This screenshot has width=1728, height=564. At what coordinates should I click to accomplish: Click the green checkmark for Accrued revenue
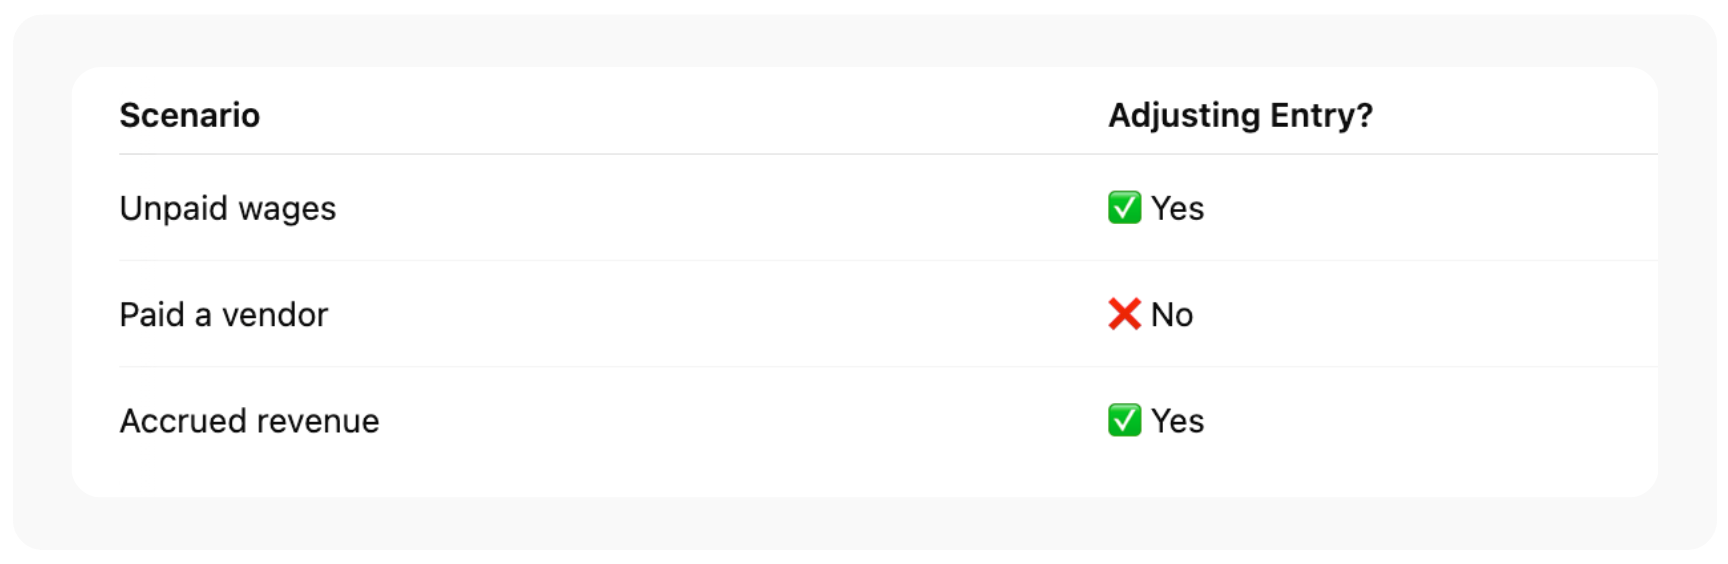[1124, 421]
